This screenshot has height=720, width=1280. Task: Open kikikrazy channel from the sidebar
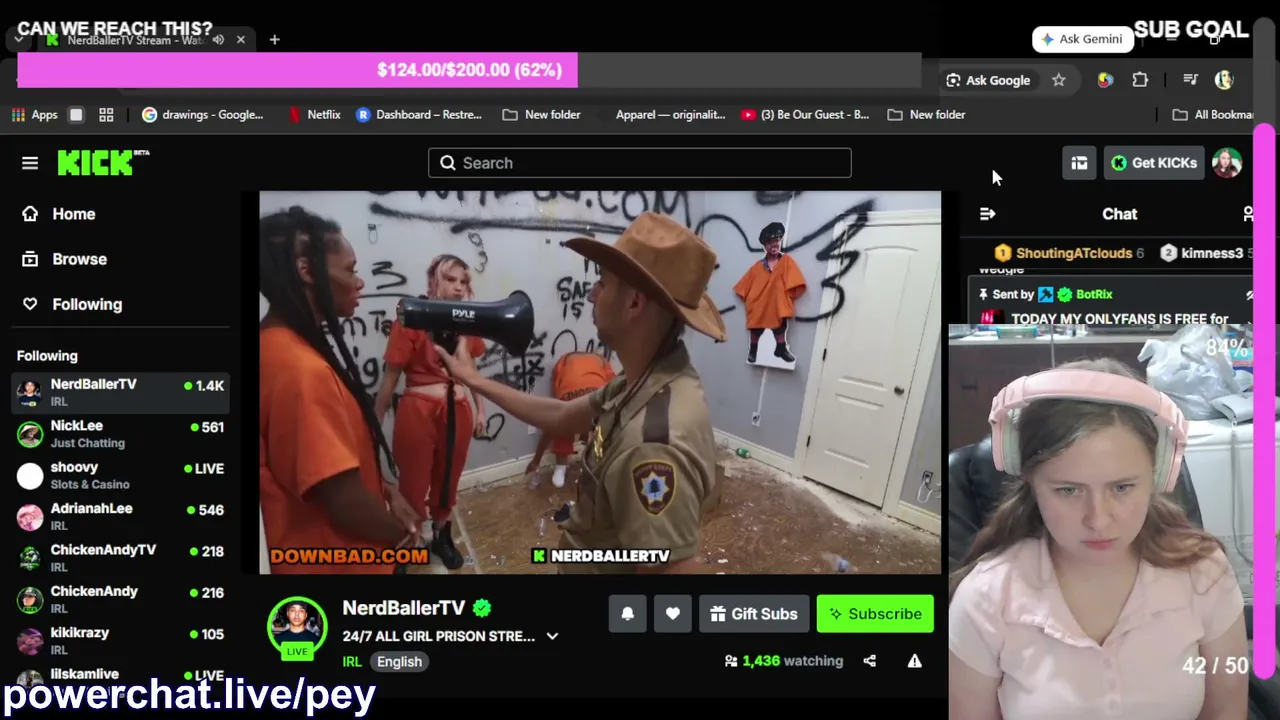coord(120,640)
